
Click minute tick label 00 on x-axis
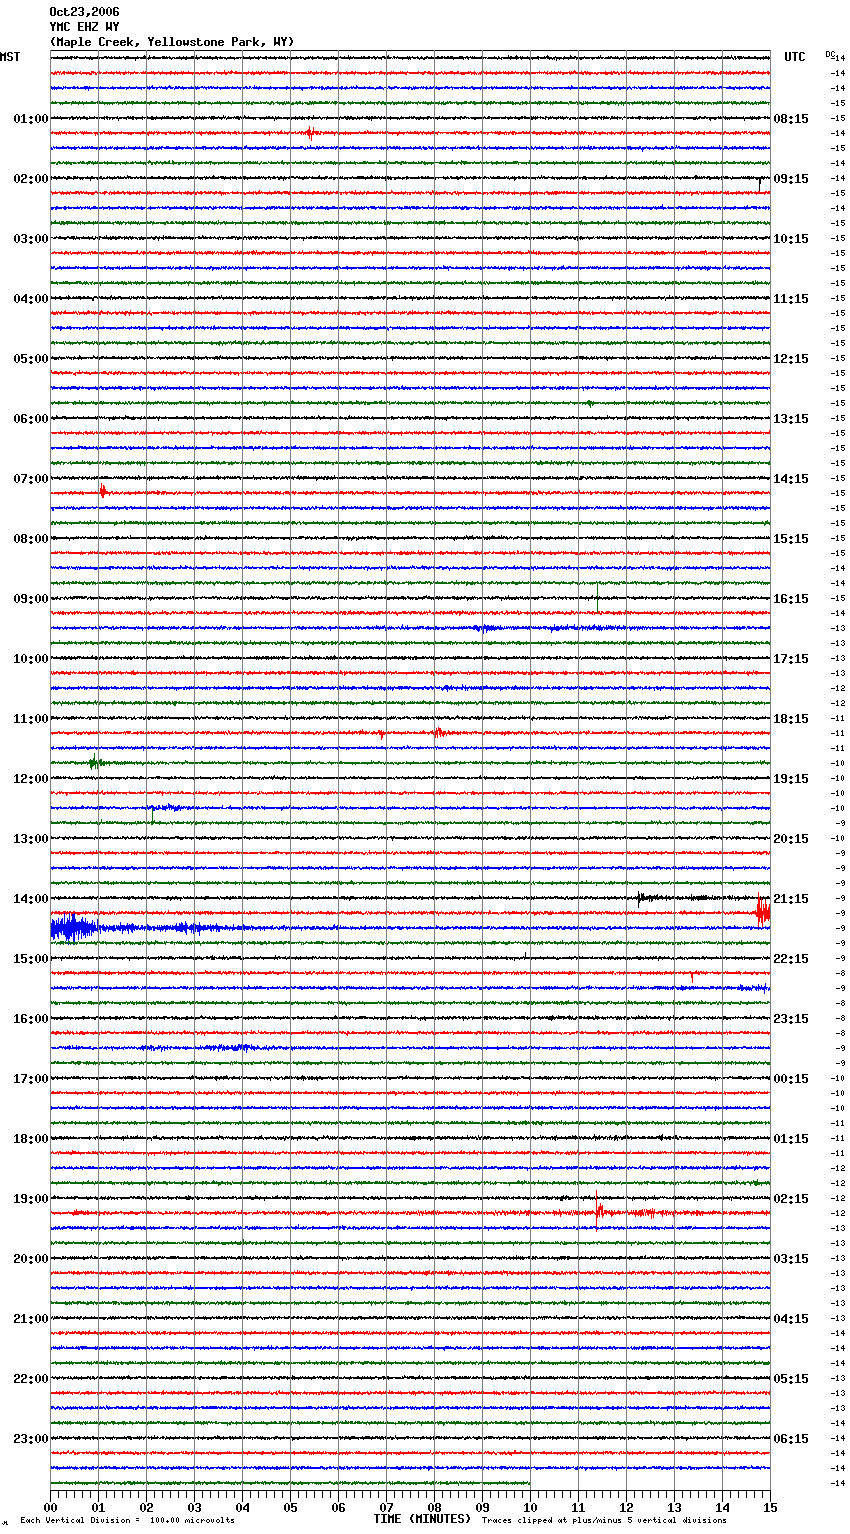tap(50, 1507)
